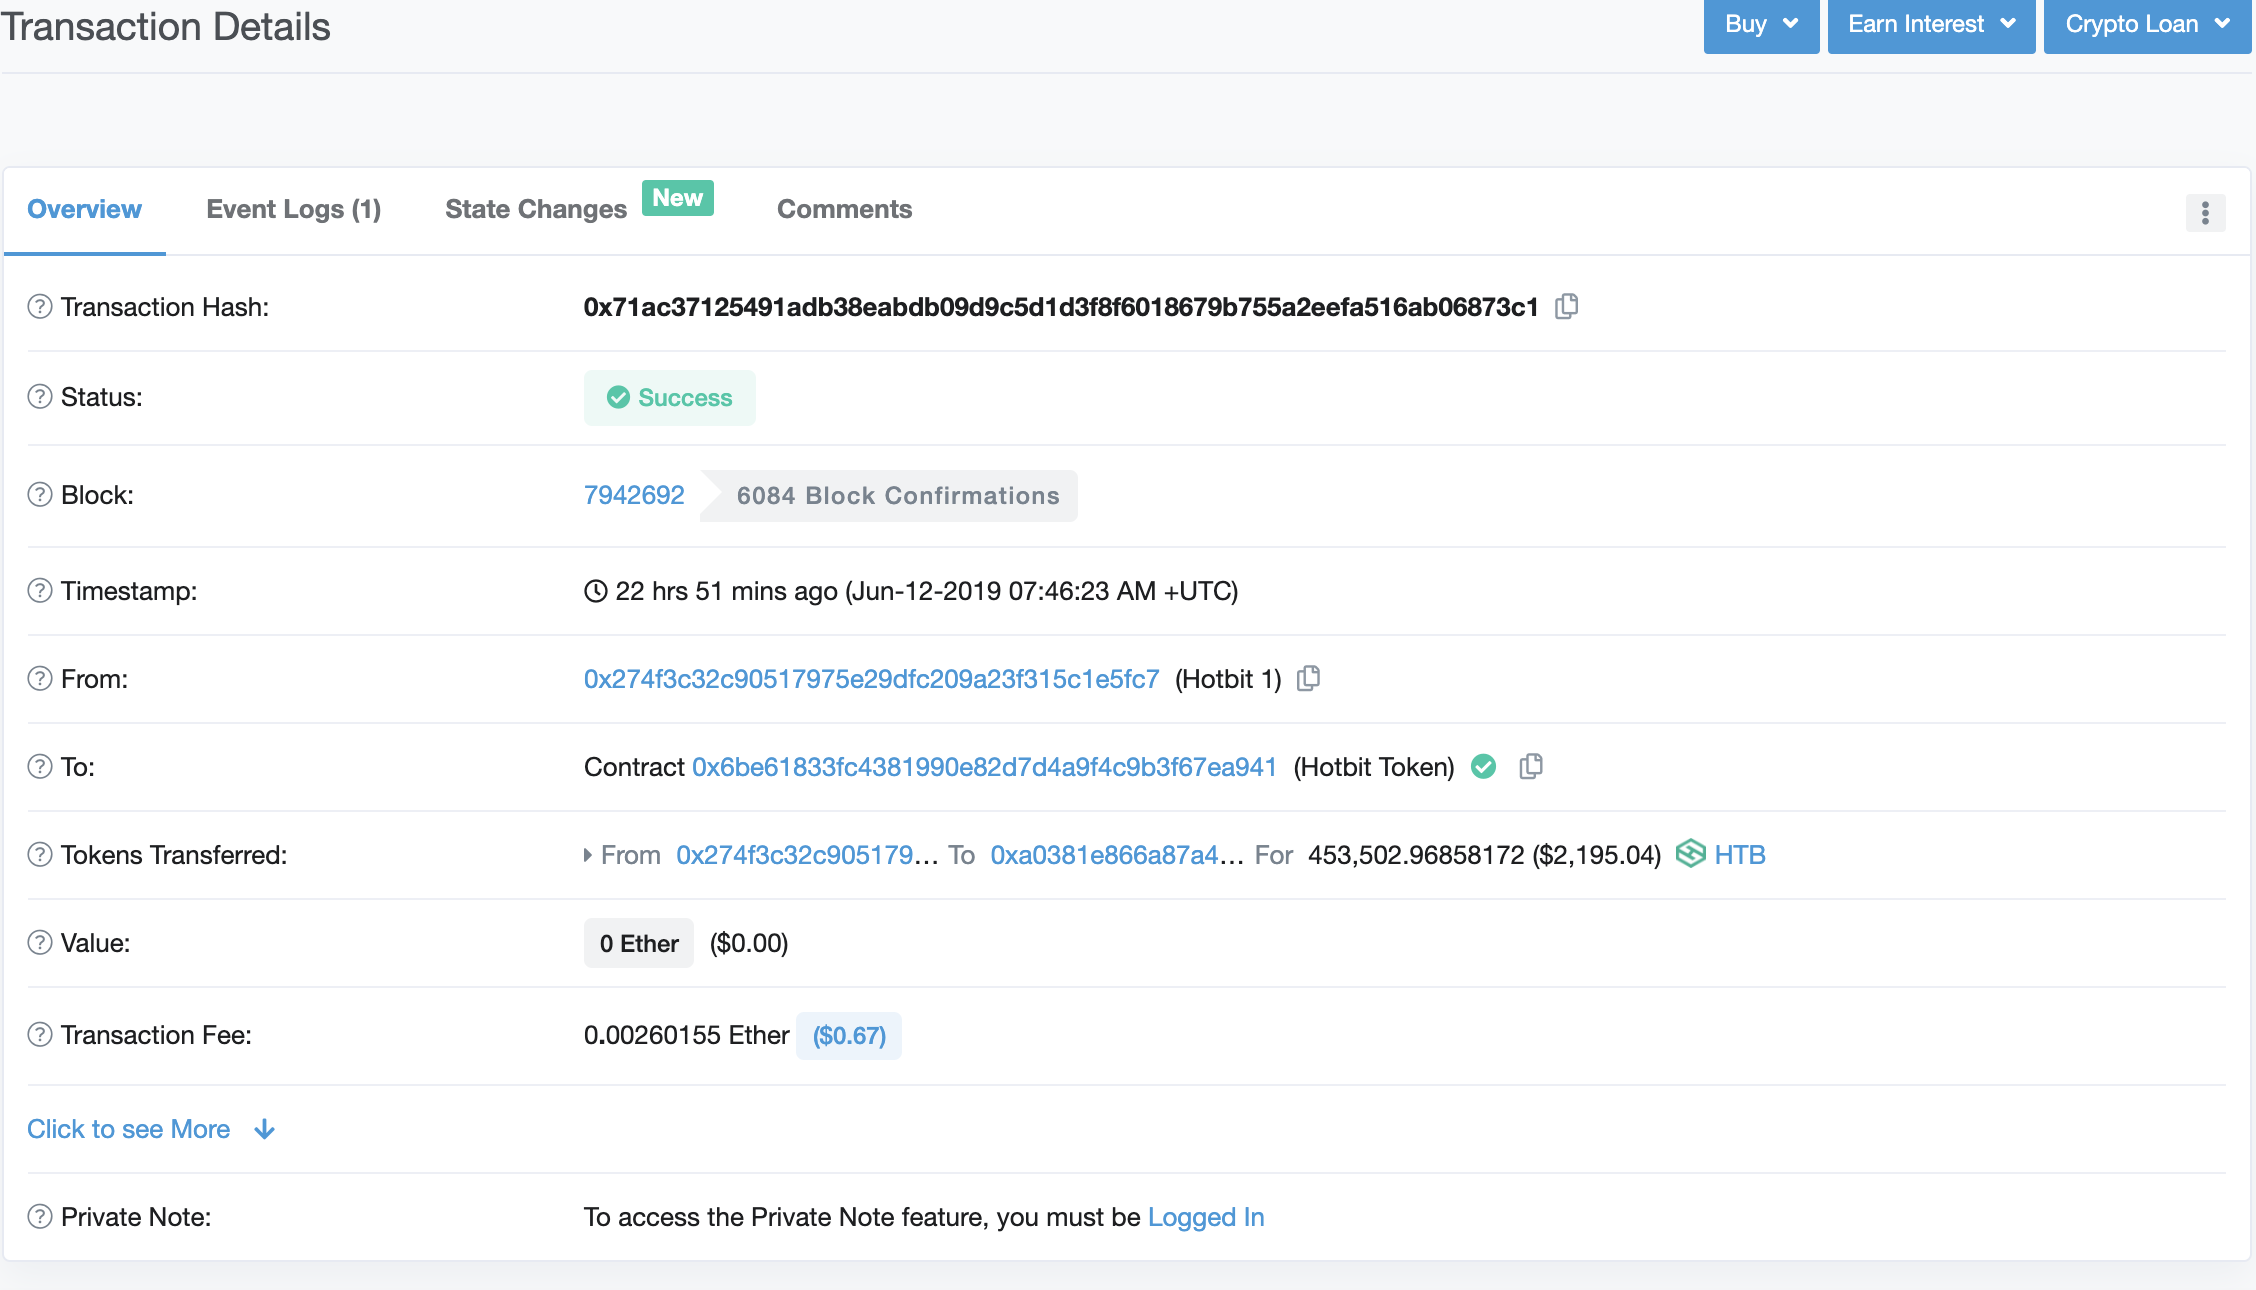Click the HTB token logo icon
This screenshot has width=2256, height=1290.
1690,854
